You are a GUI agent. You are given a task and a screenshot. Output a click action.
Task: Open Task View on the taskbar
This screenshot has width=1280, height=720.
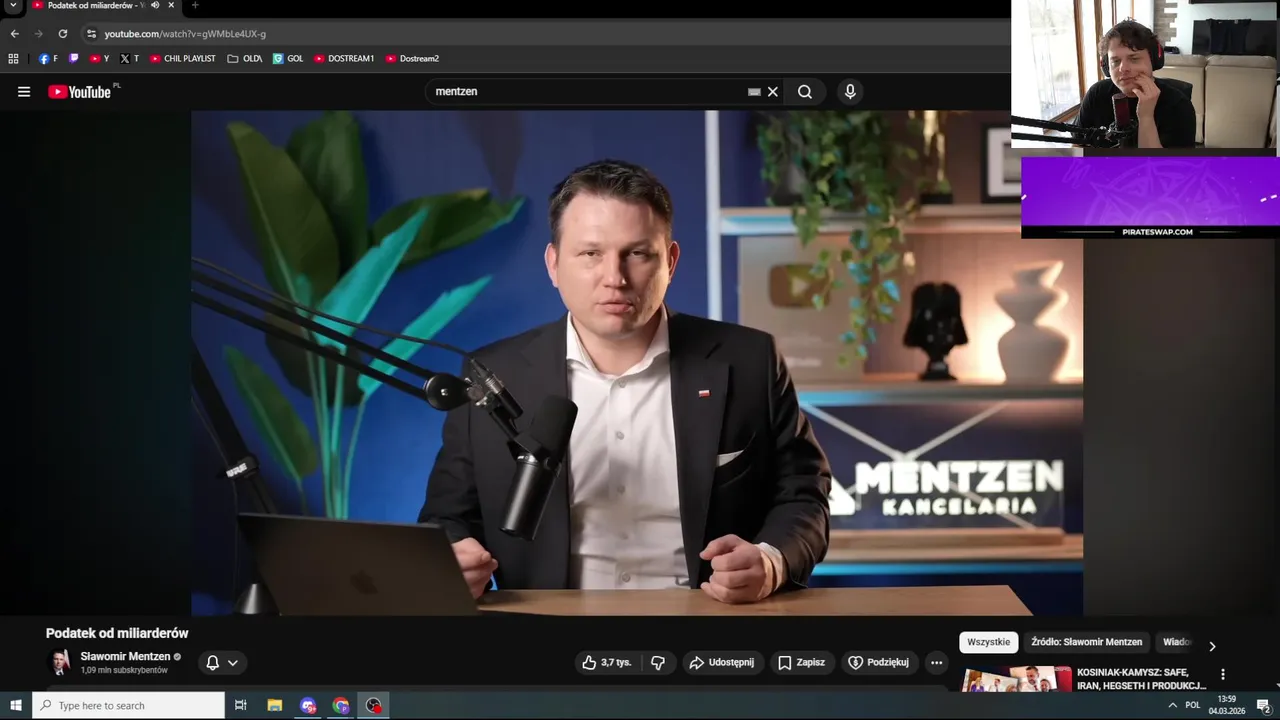point(241,706)
